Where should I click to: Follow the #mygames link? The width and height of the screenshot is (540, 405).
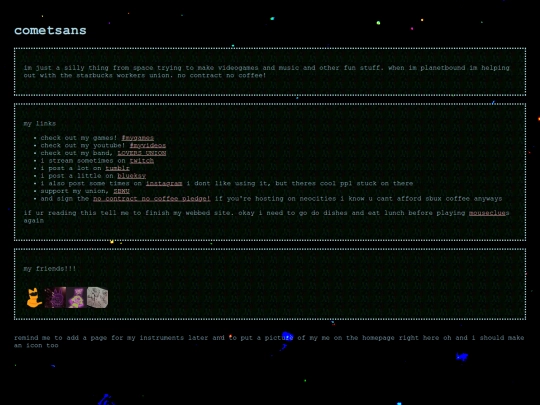[x=138, y=138]
